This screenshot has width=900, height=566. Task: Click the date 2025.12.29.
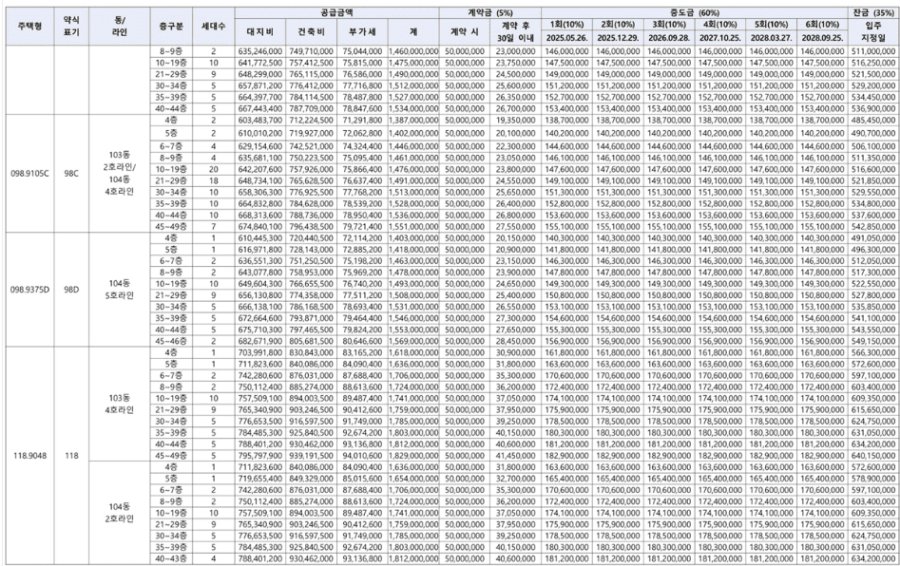click(x=618, y=38)
